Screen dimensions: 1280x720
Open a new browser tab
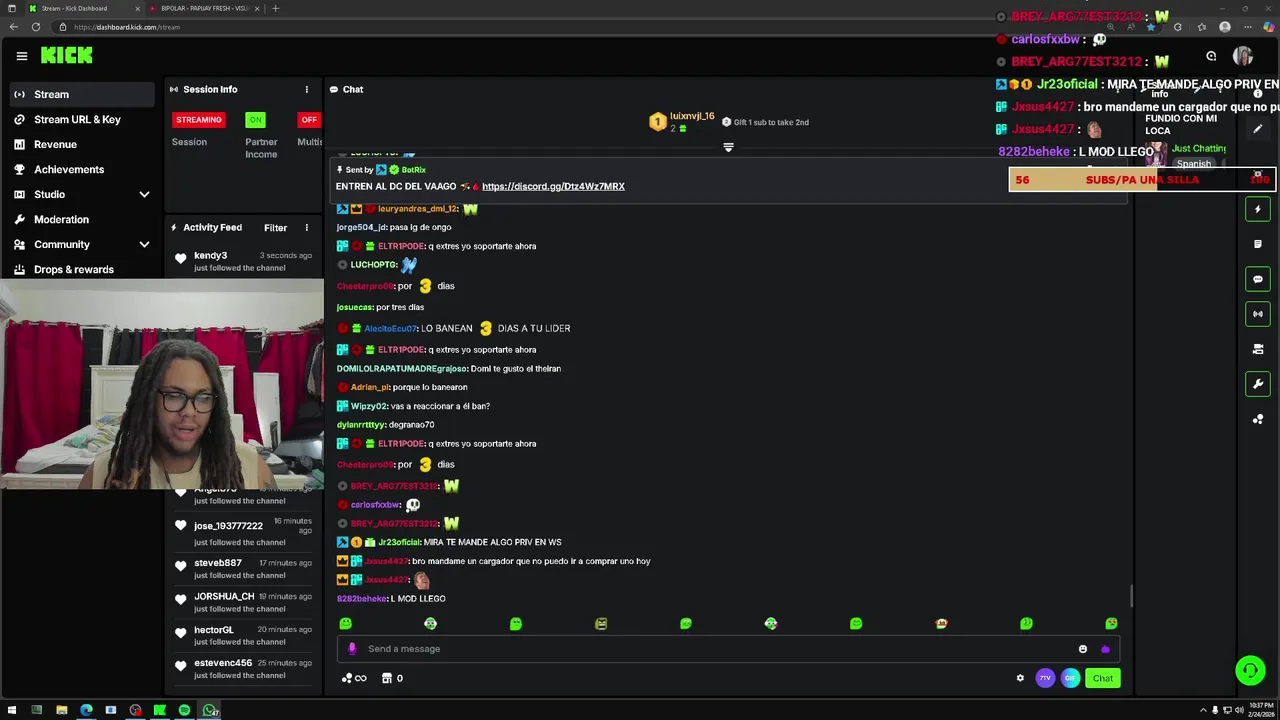[x=276, y=8]
